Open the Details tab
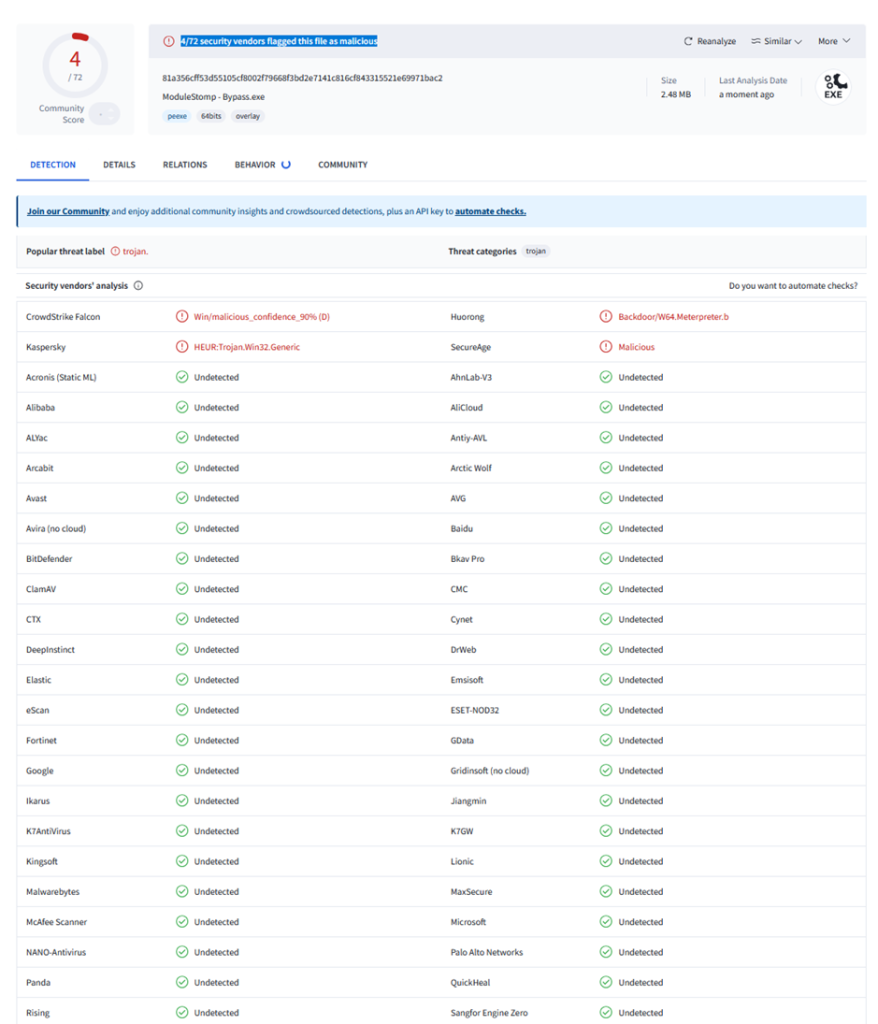878x1024 pixels. (x=119, y=165)
